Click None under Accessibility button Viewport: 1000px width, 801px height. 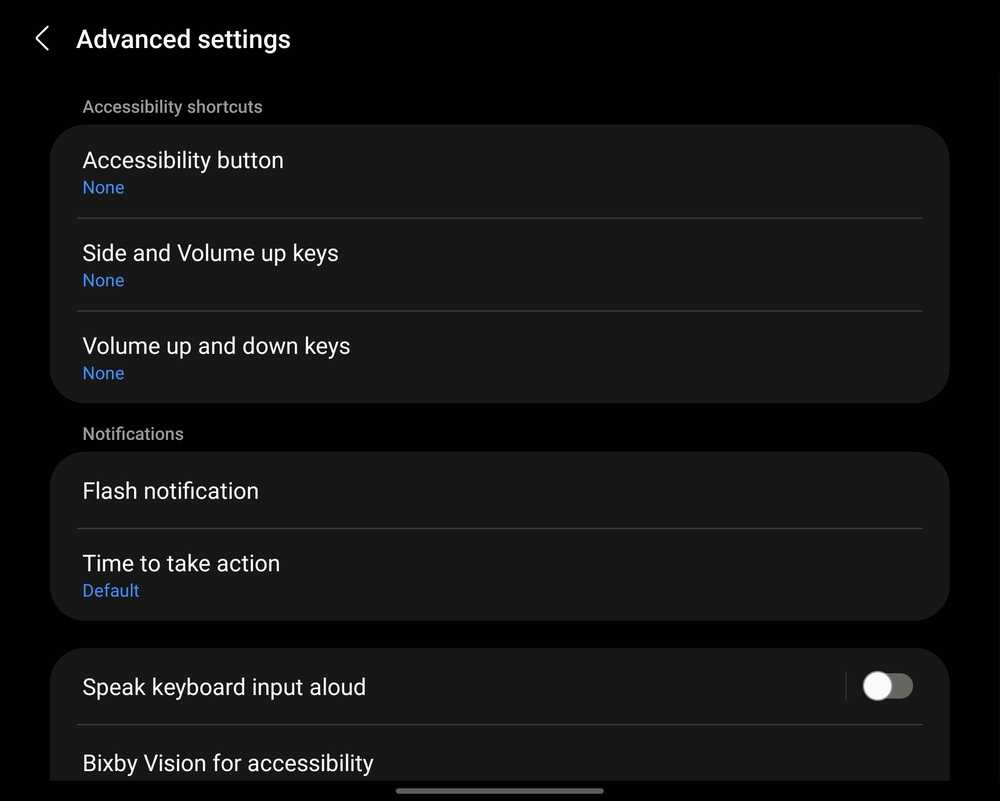click(103, 188)
